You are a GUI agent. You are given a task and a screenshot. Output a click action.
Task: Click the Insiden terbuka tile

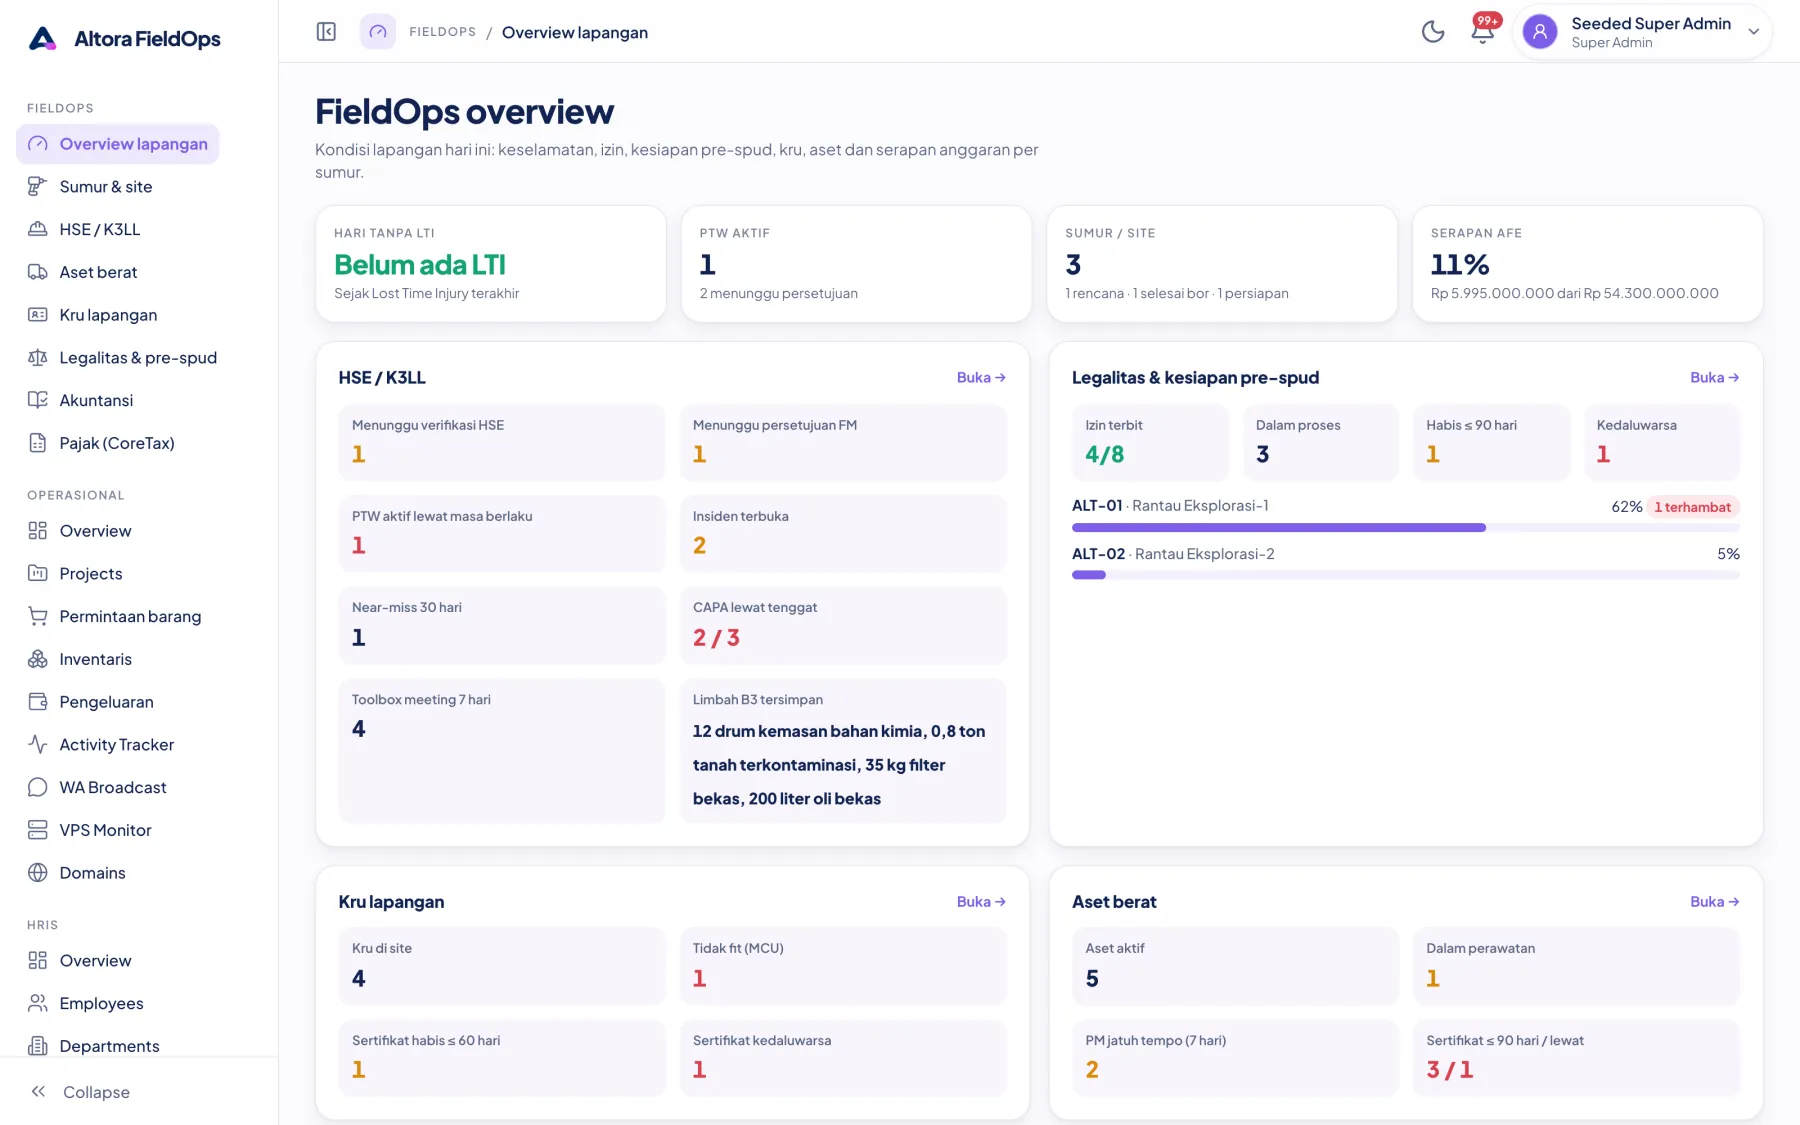click(843, 534)
